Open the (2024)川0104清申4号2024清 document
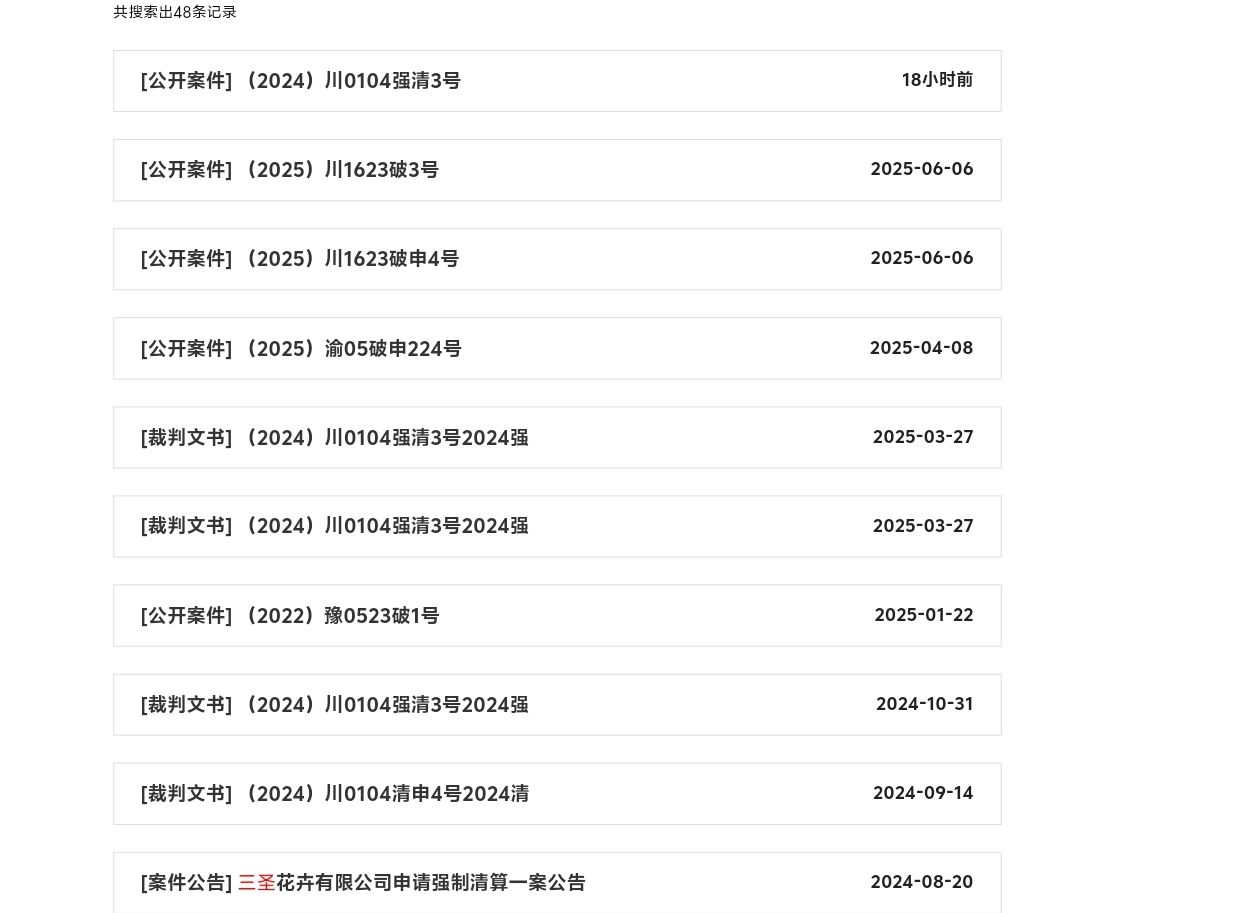This screenshot has height=913, width=1260. click(x=557, y=794)
